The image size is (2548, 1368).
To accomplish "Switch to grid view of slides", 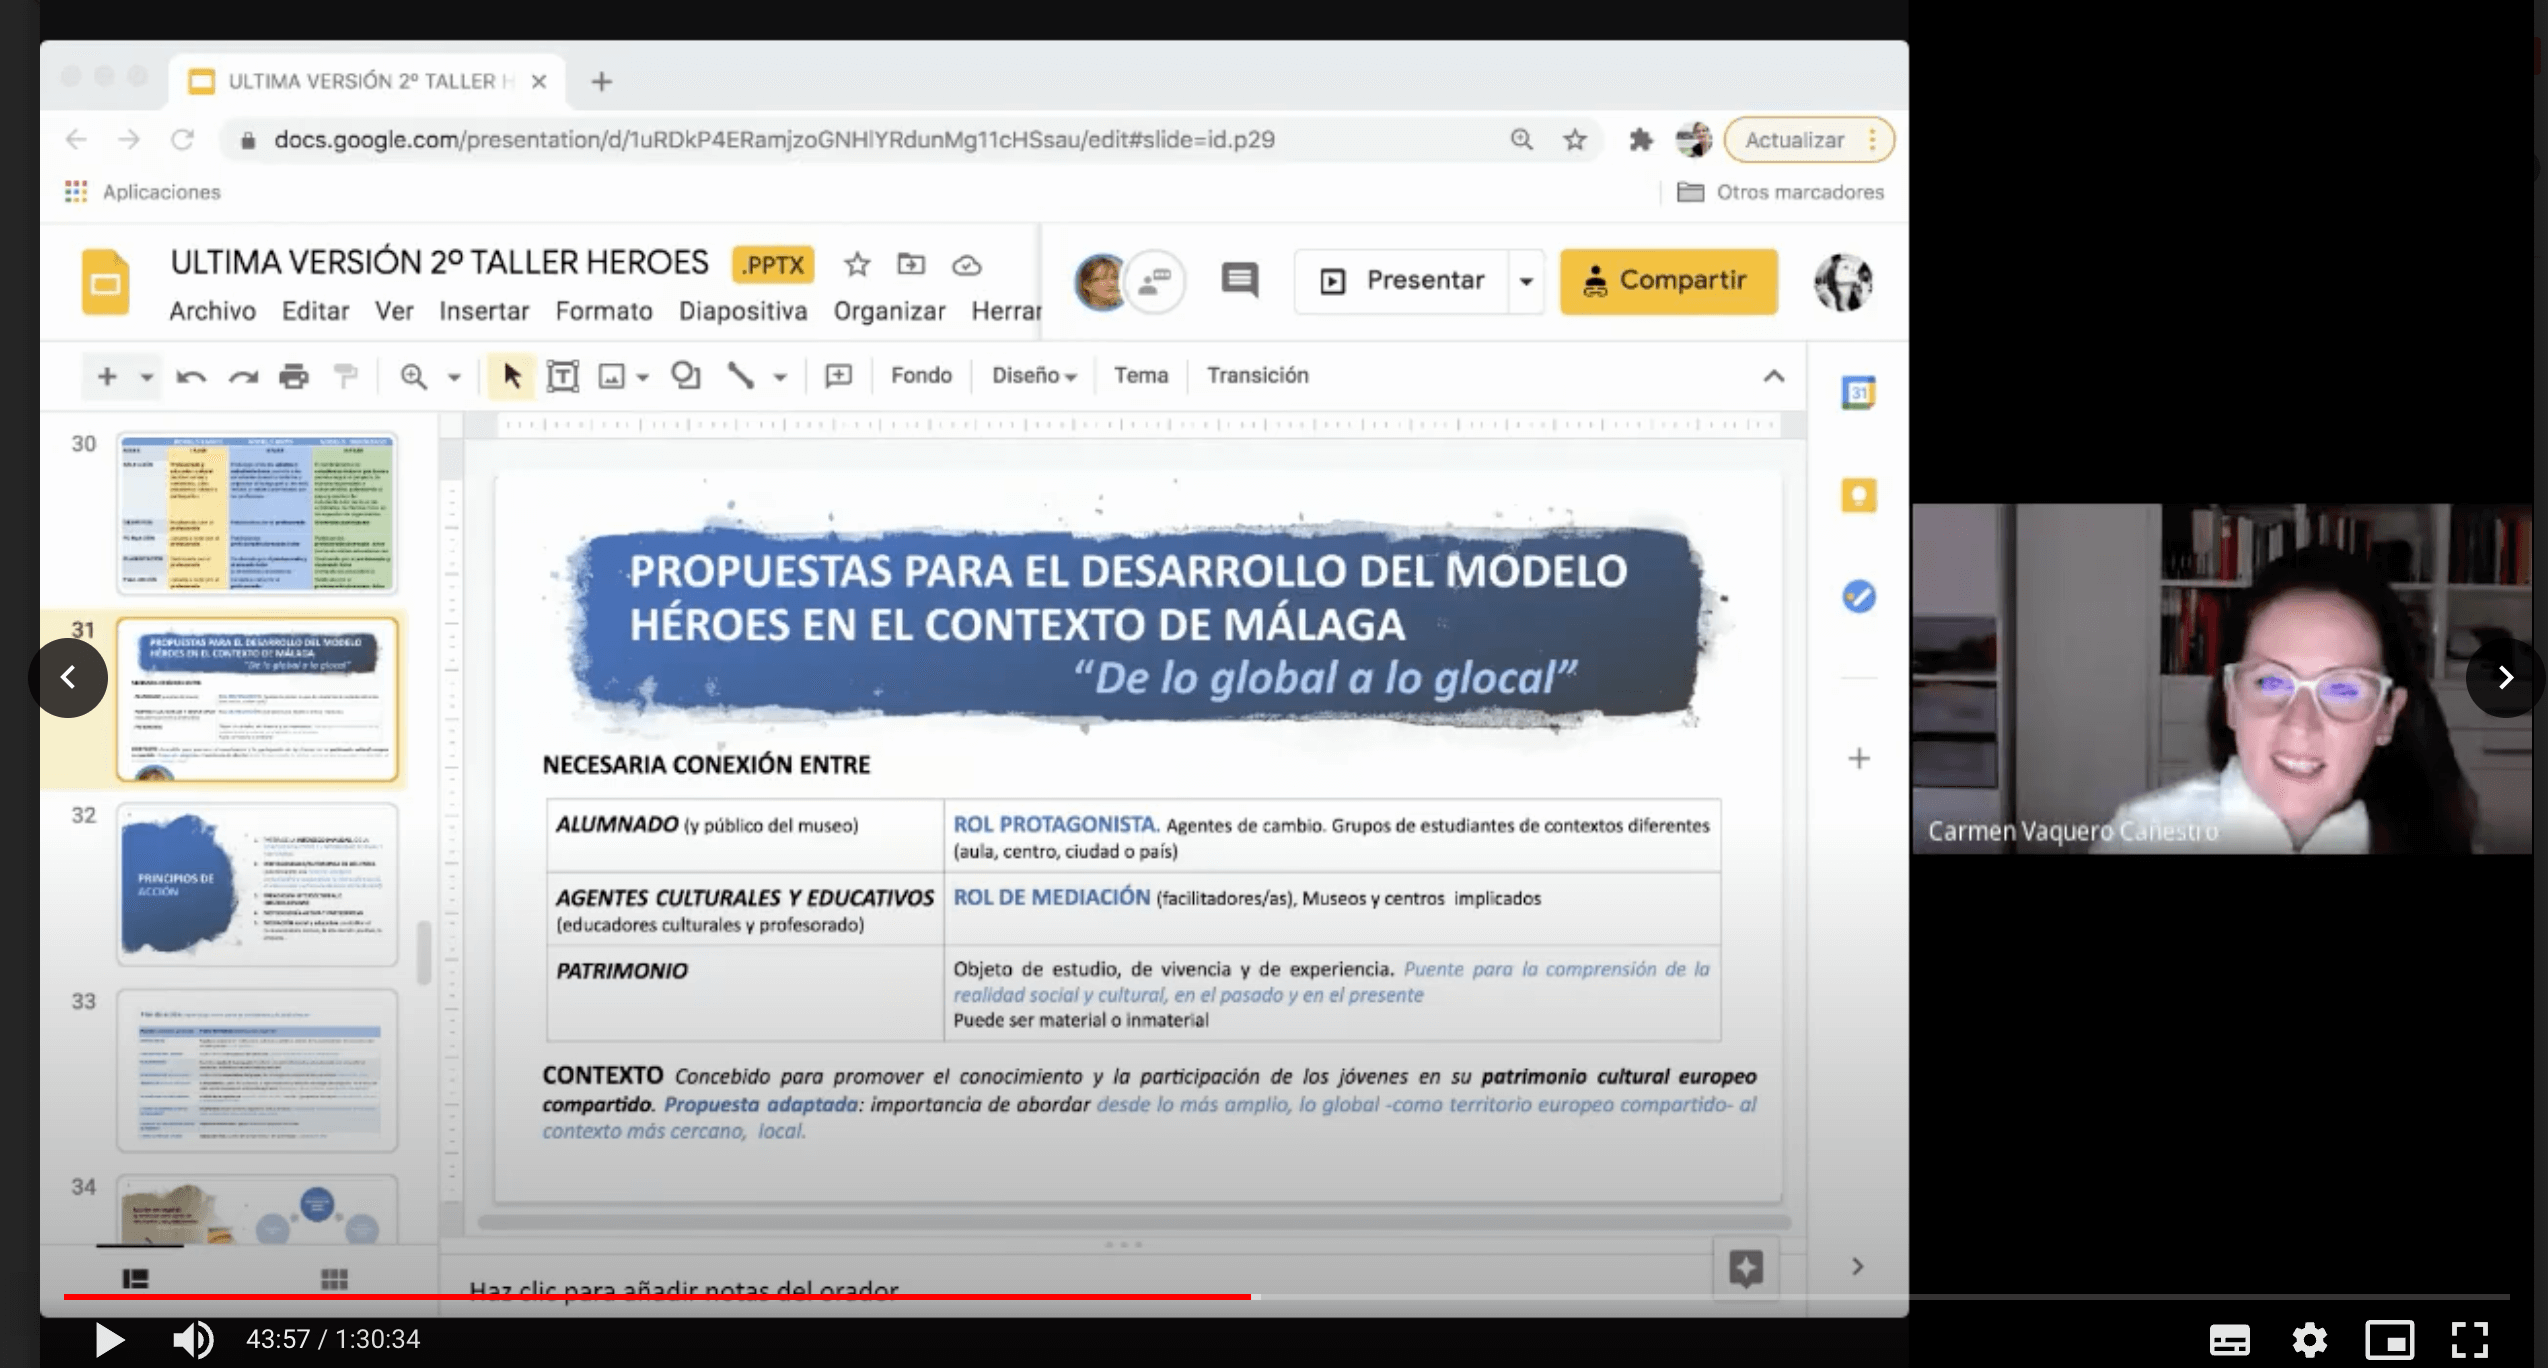I will [x=334, y=1279].
